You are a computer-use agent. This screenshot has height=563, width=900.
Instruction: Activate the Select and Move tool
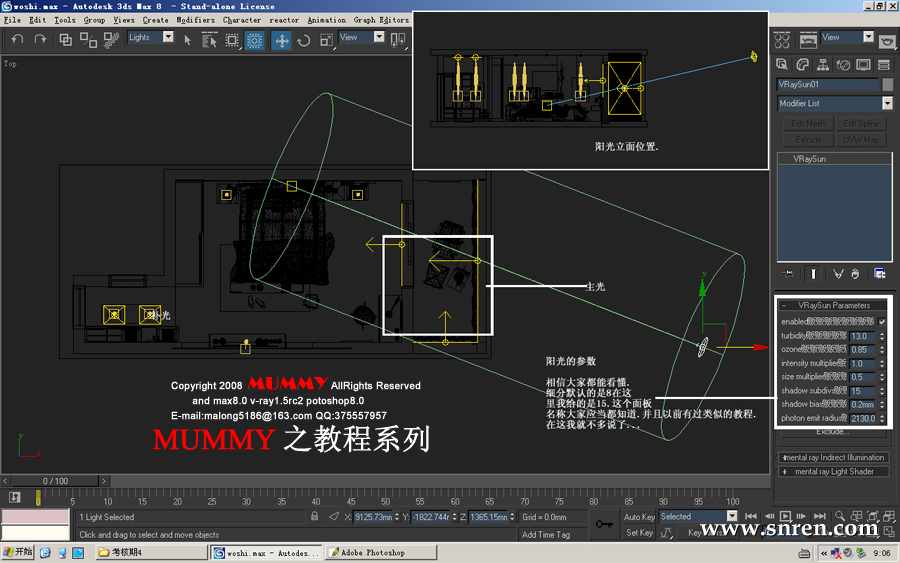tap(282, 40)
